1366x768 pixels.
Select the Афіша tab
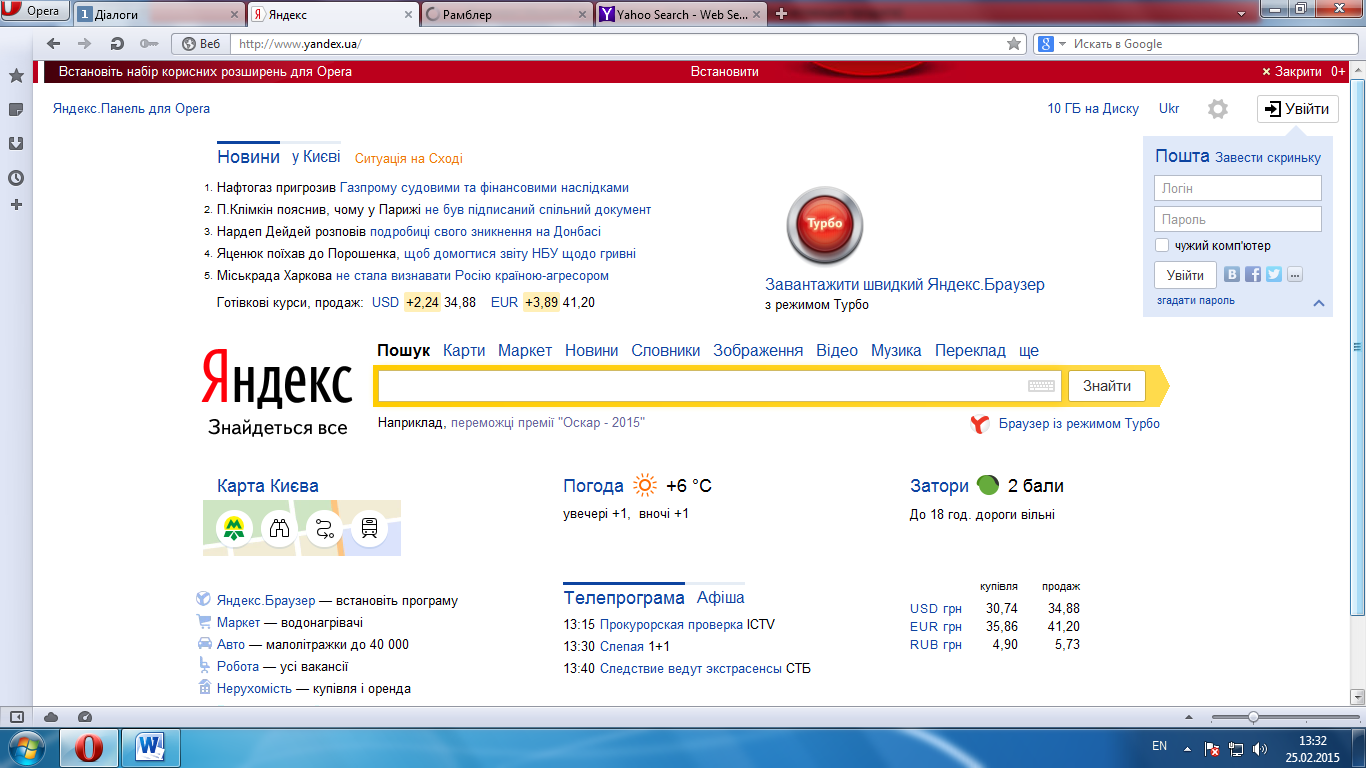tap(721, 597)
